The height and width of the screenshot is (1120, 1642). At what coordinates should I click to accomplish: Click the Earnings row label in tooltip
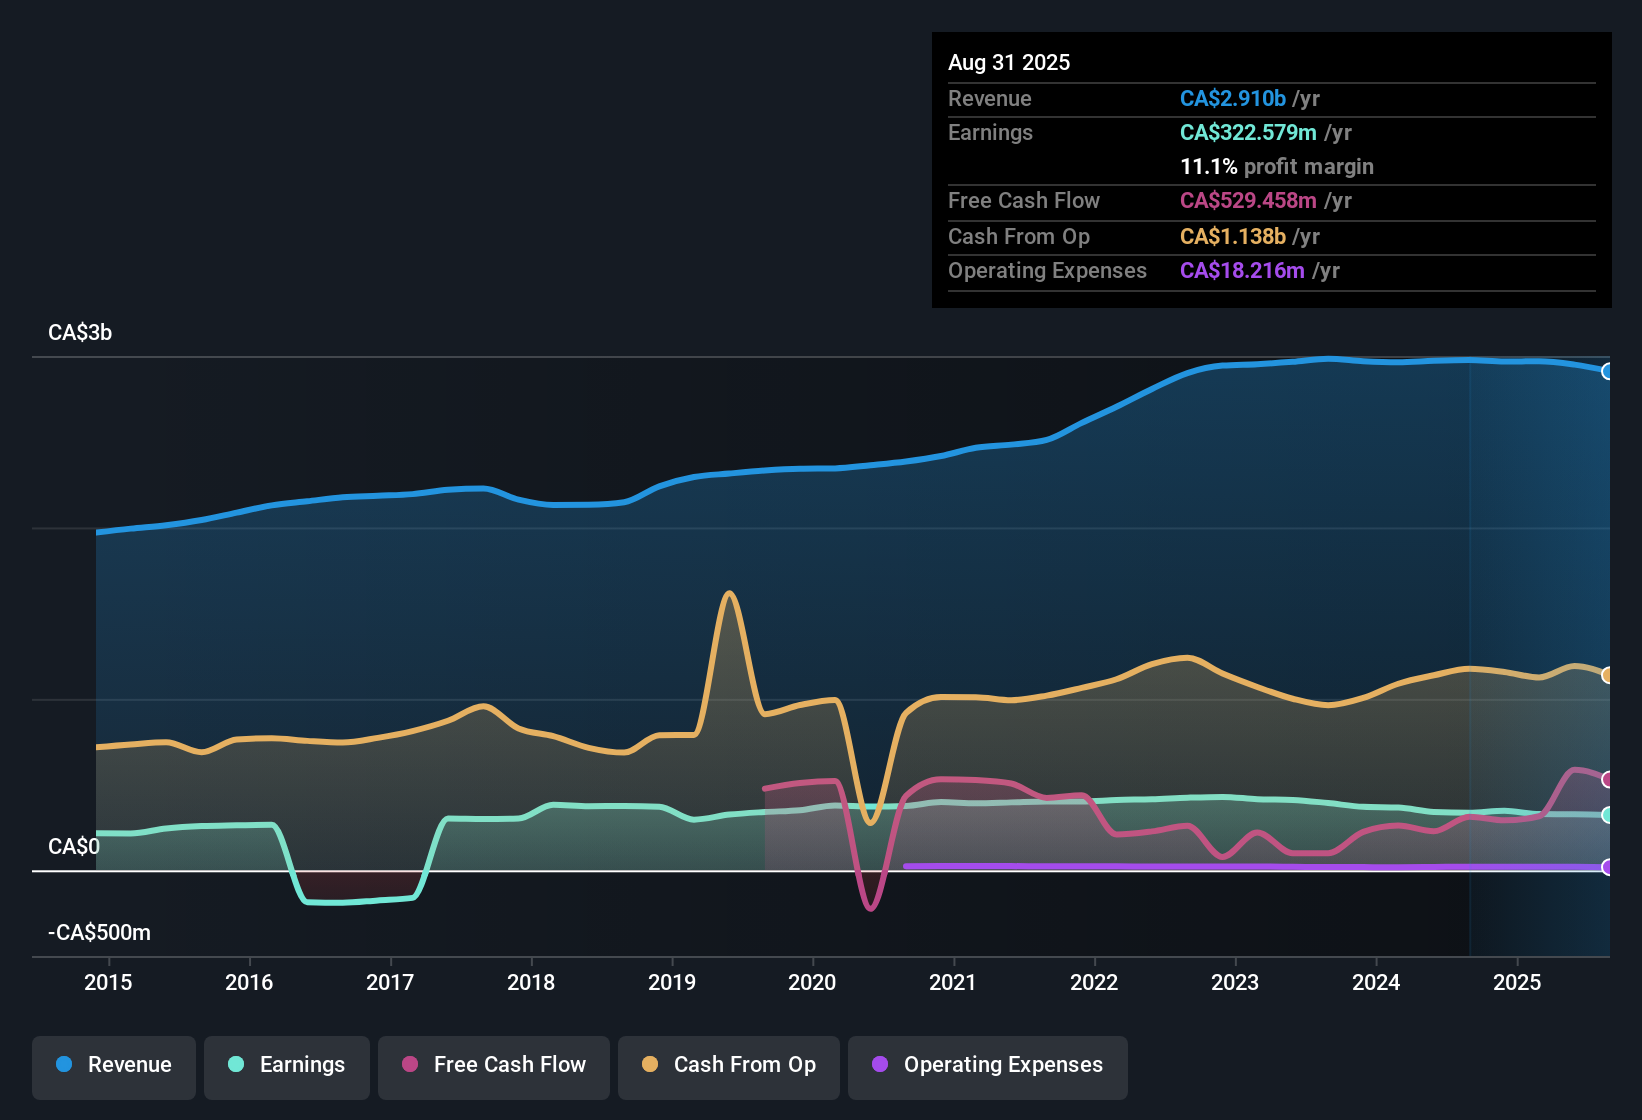pos(990,132)
